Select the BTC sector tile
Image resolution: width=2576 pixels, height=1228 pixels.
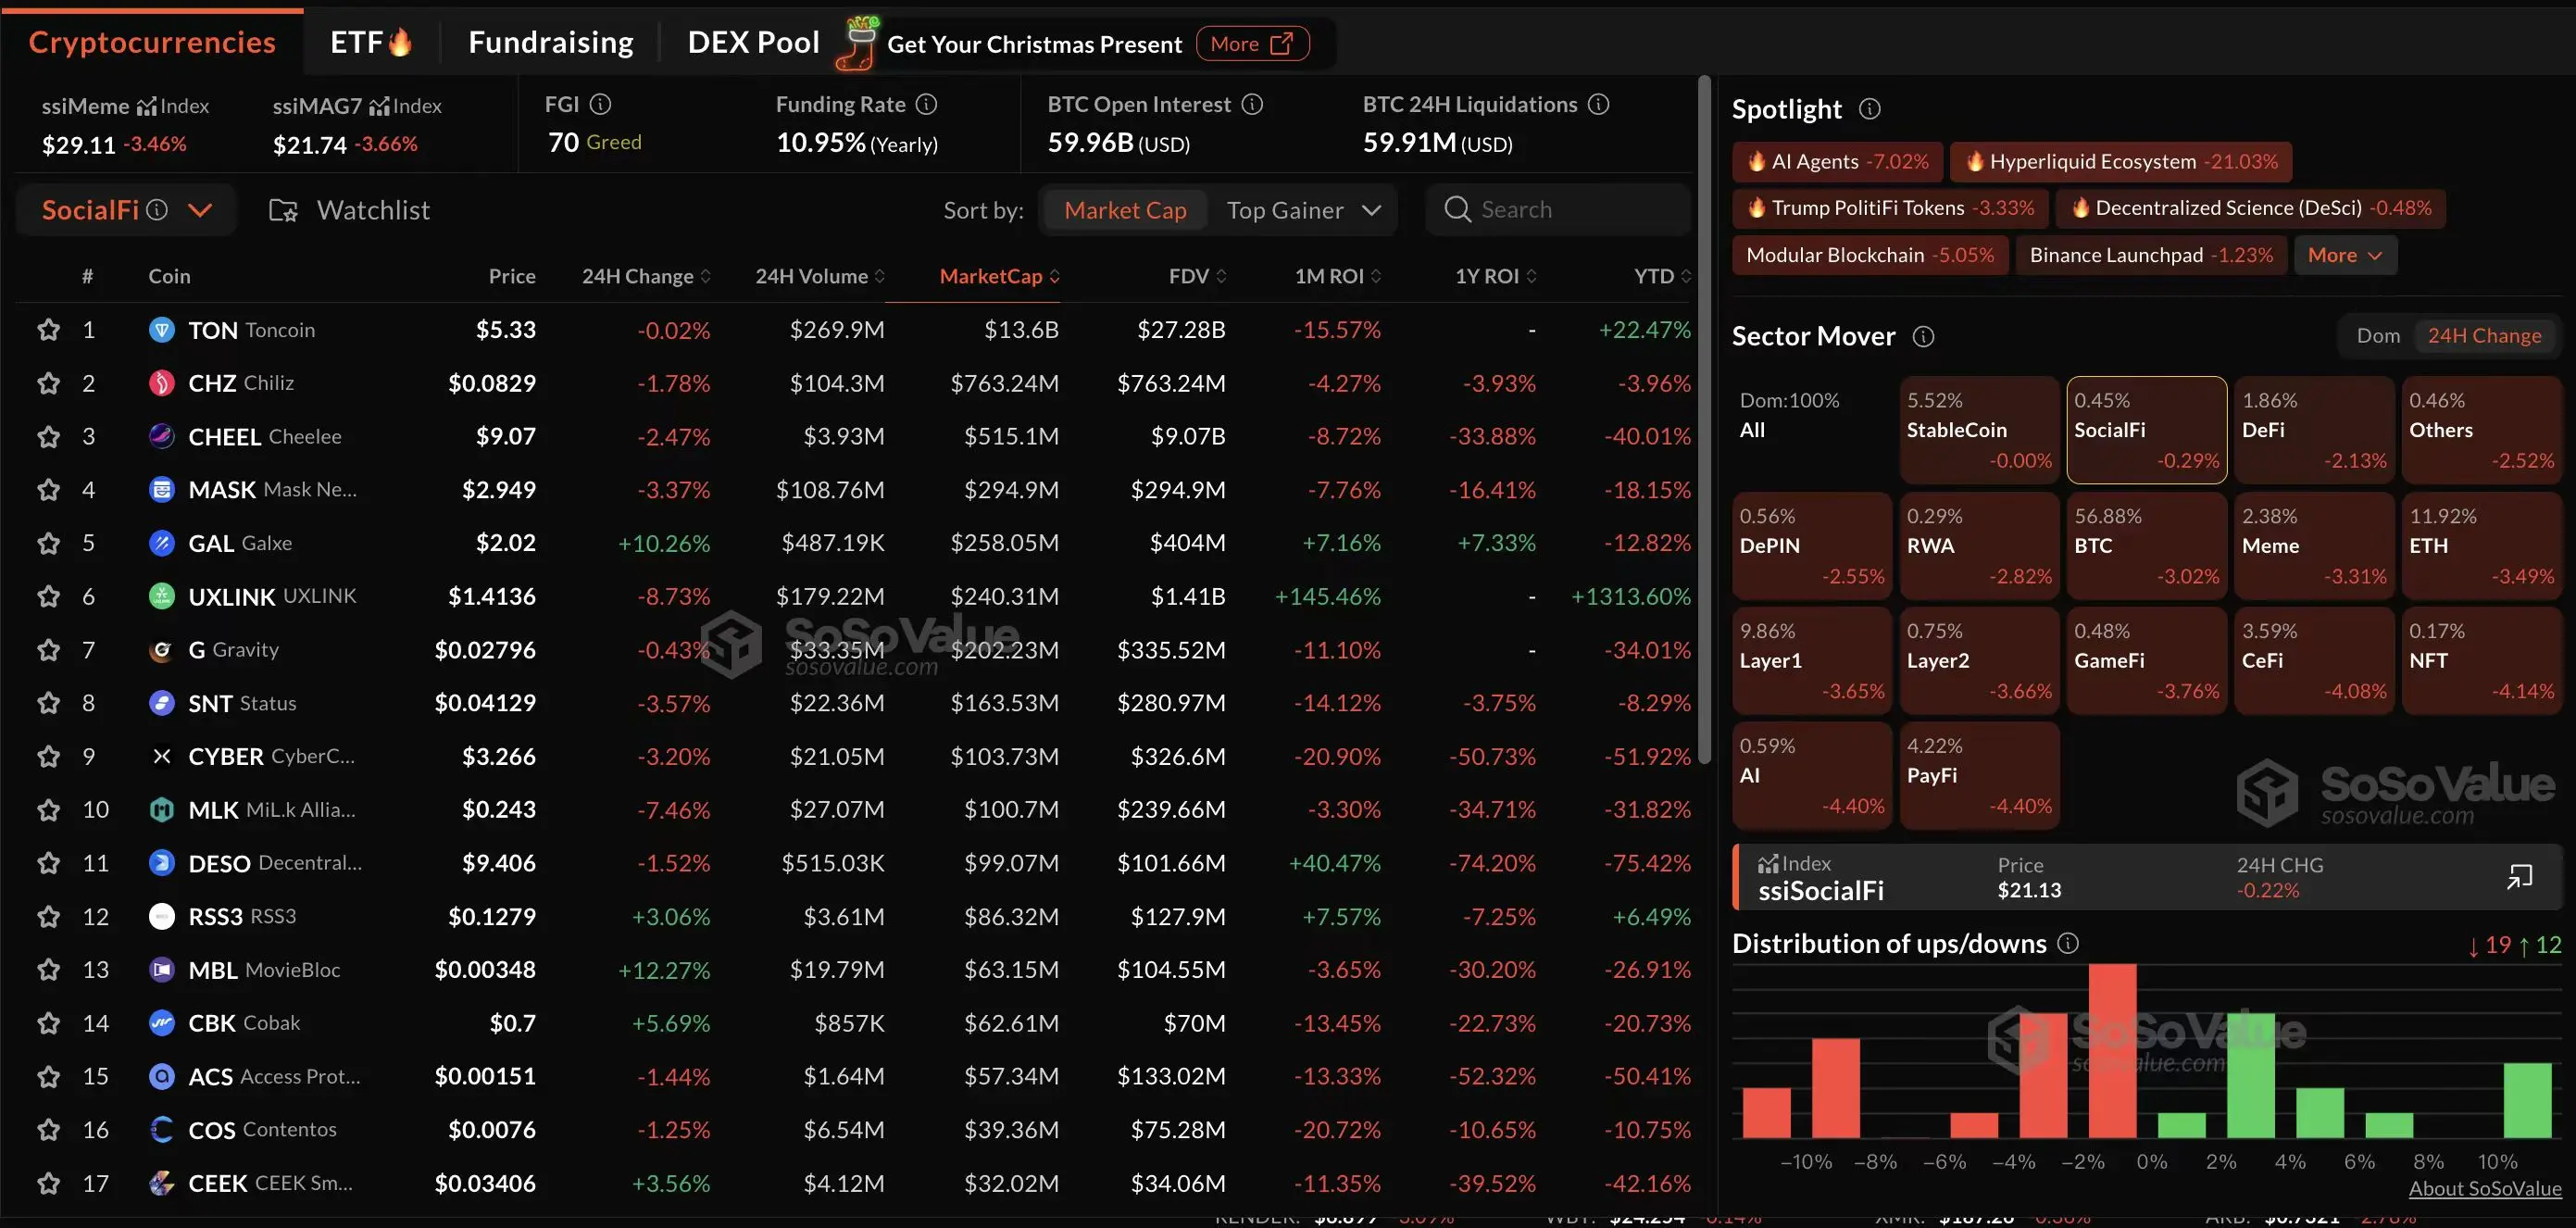coord(2146,546)
